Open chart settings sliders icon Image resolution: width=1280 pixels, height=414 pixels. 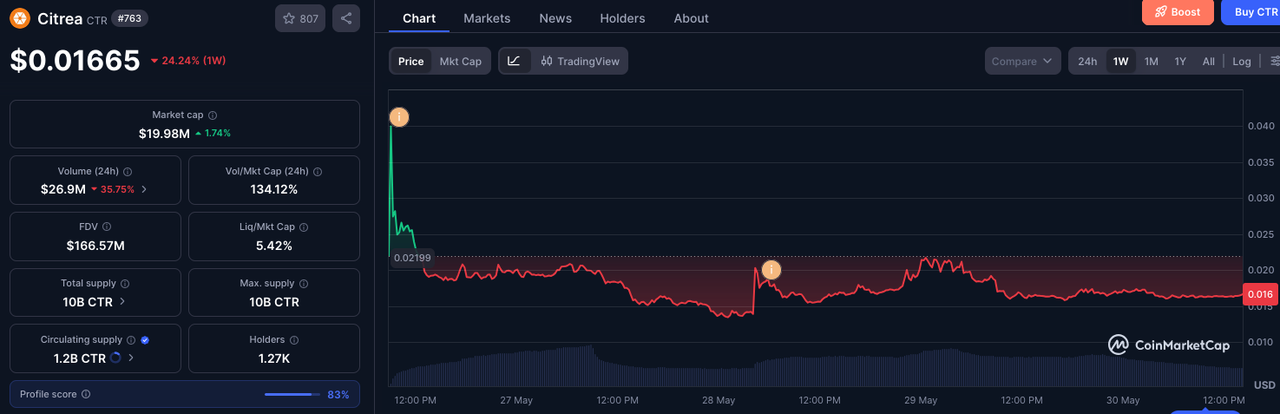(x=1276, y=61)
